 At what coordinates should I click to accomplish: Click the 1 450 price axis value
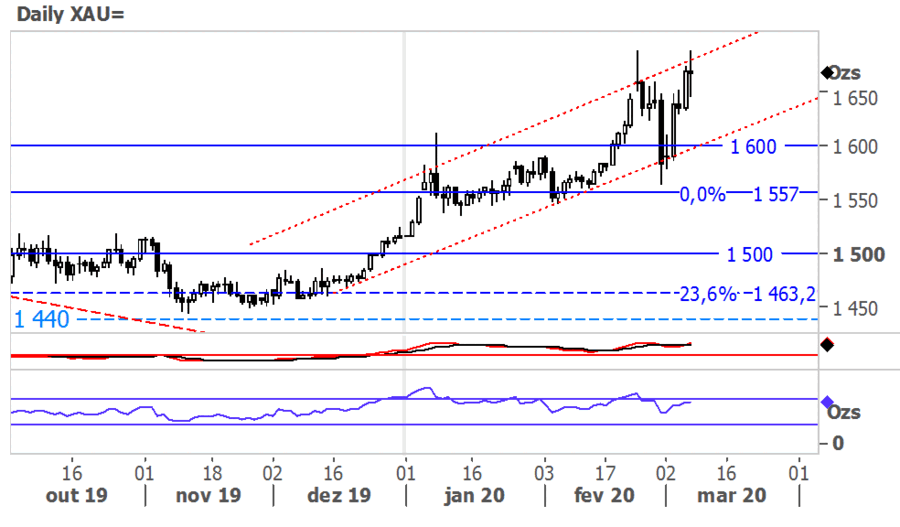(x=855, y=308)
